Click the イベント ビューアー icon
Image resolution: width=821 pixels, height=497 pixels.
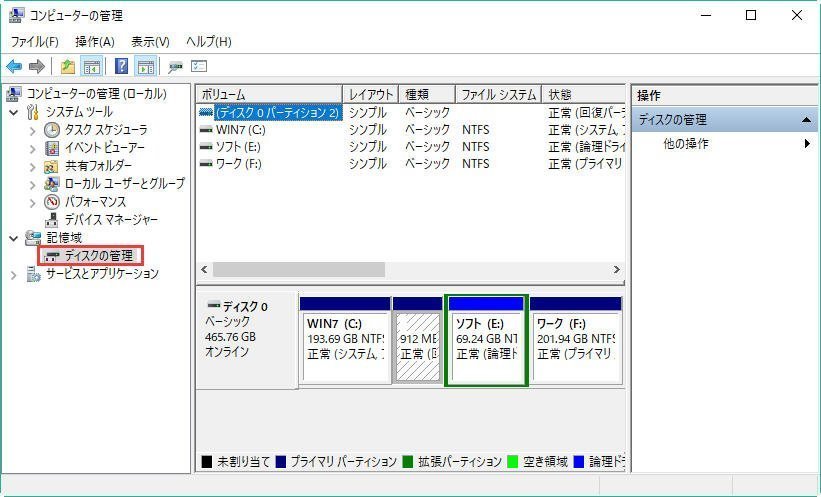tap(52, 148)
